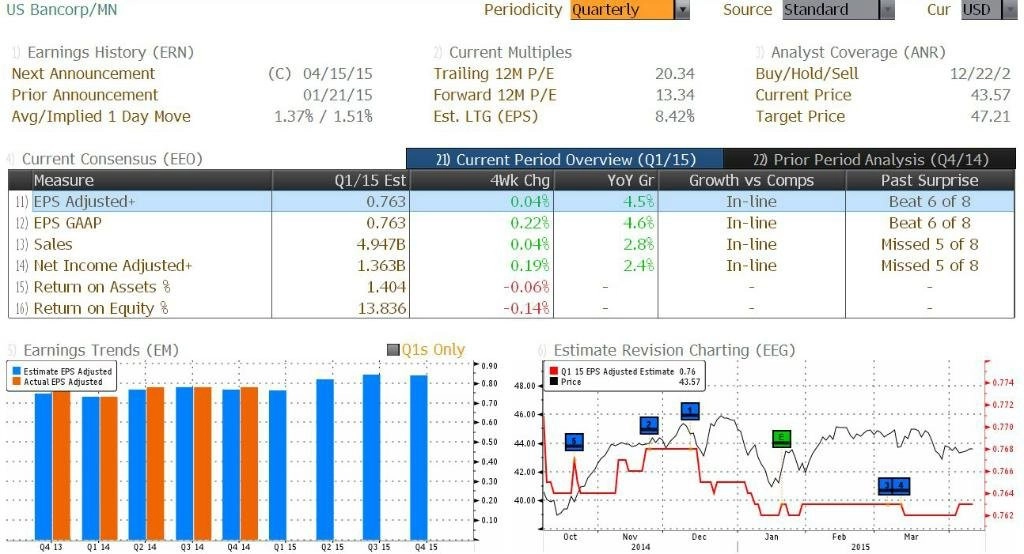This screenshot has width=1024, height=554.
Task: Click Sales estimate value 4.947B
Action: pyautogui.click(x=381, y=244)
